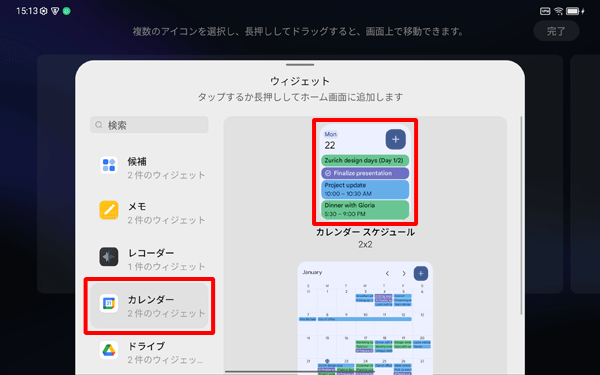The height and width of the screenshot is (375, 600).
Task: Click the magnifier icon in search box
Action: coord(99,125)
